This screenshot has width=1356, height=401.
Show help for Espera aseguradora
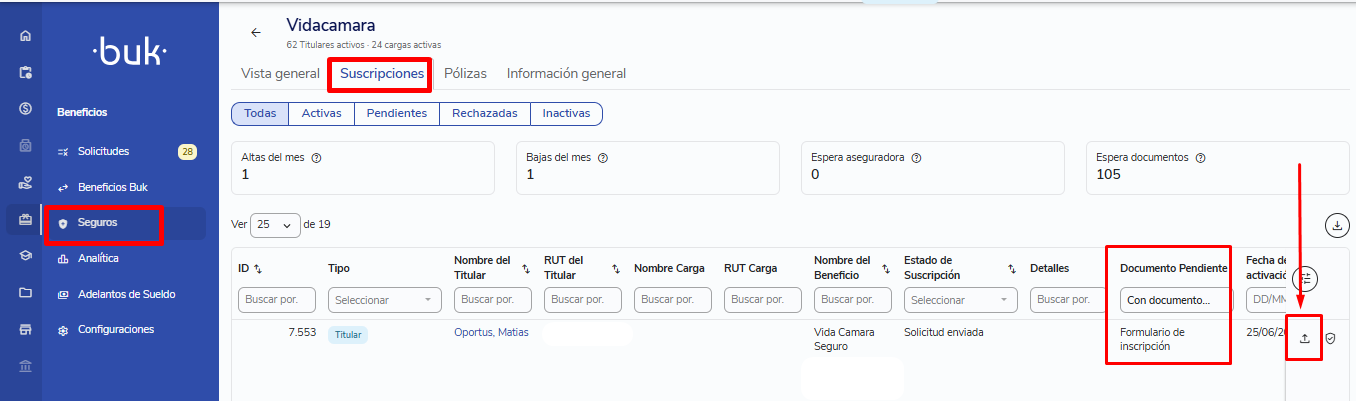coord(917,158)
